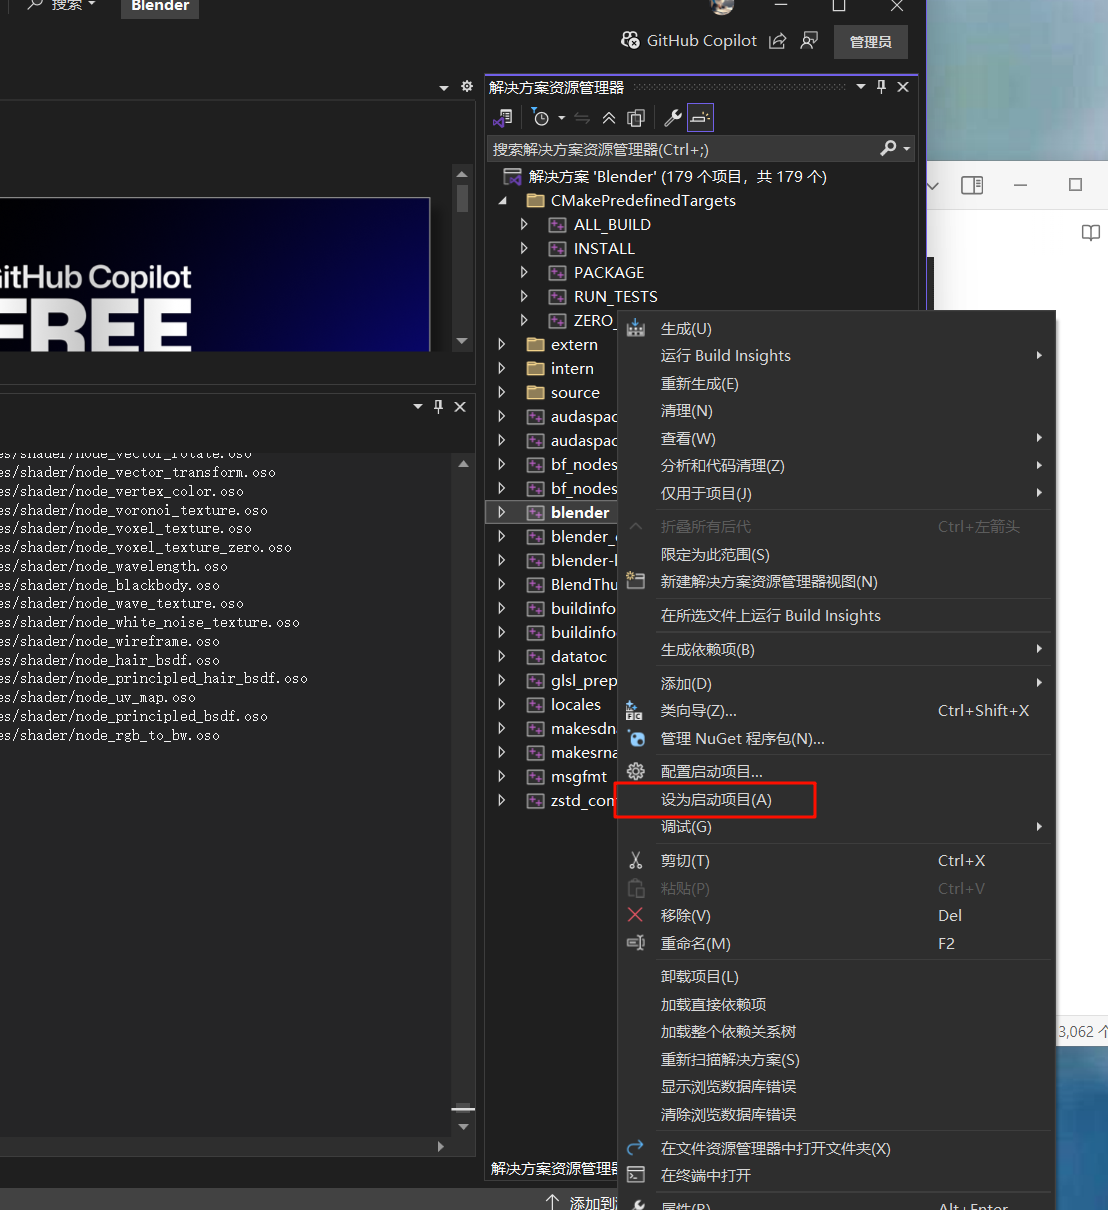Click the 类向导 icon in context menu
1108x1210 pixels.
tap(635, 711)
